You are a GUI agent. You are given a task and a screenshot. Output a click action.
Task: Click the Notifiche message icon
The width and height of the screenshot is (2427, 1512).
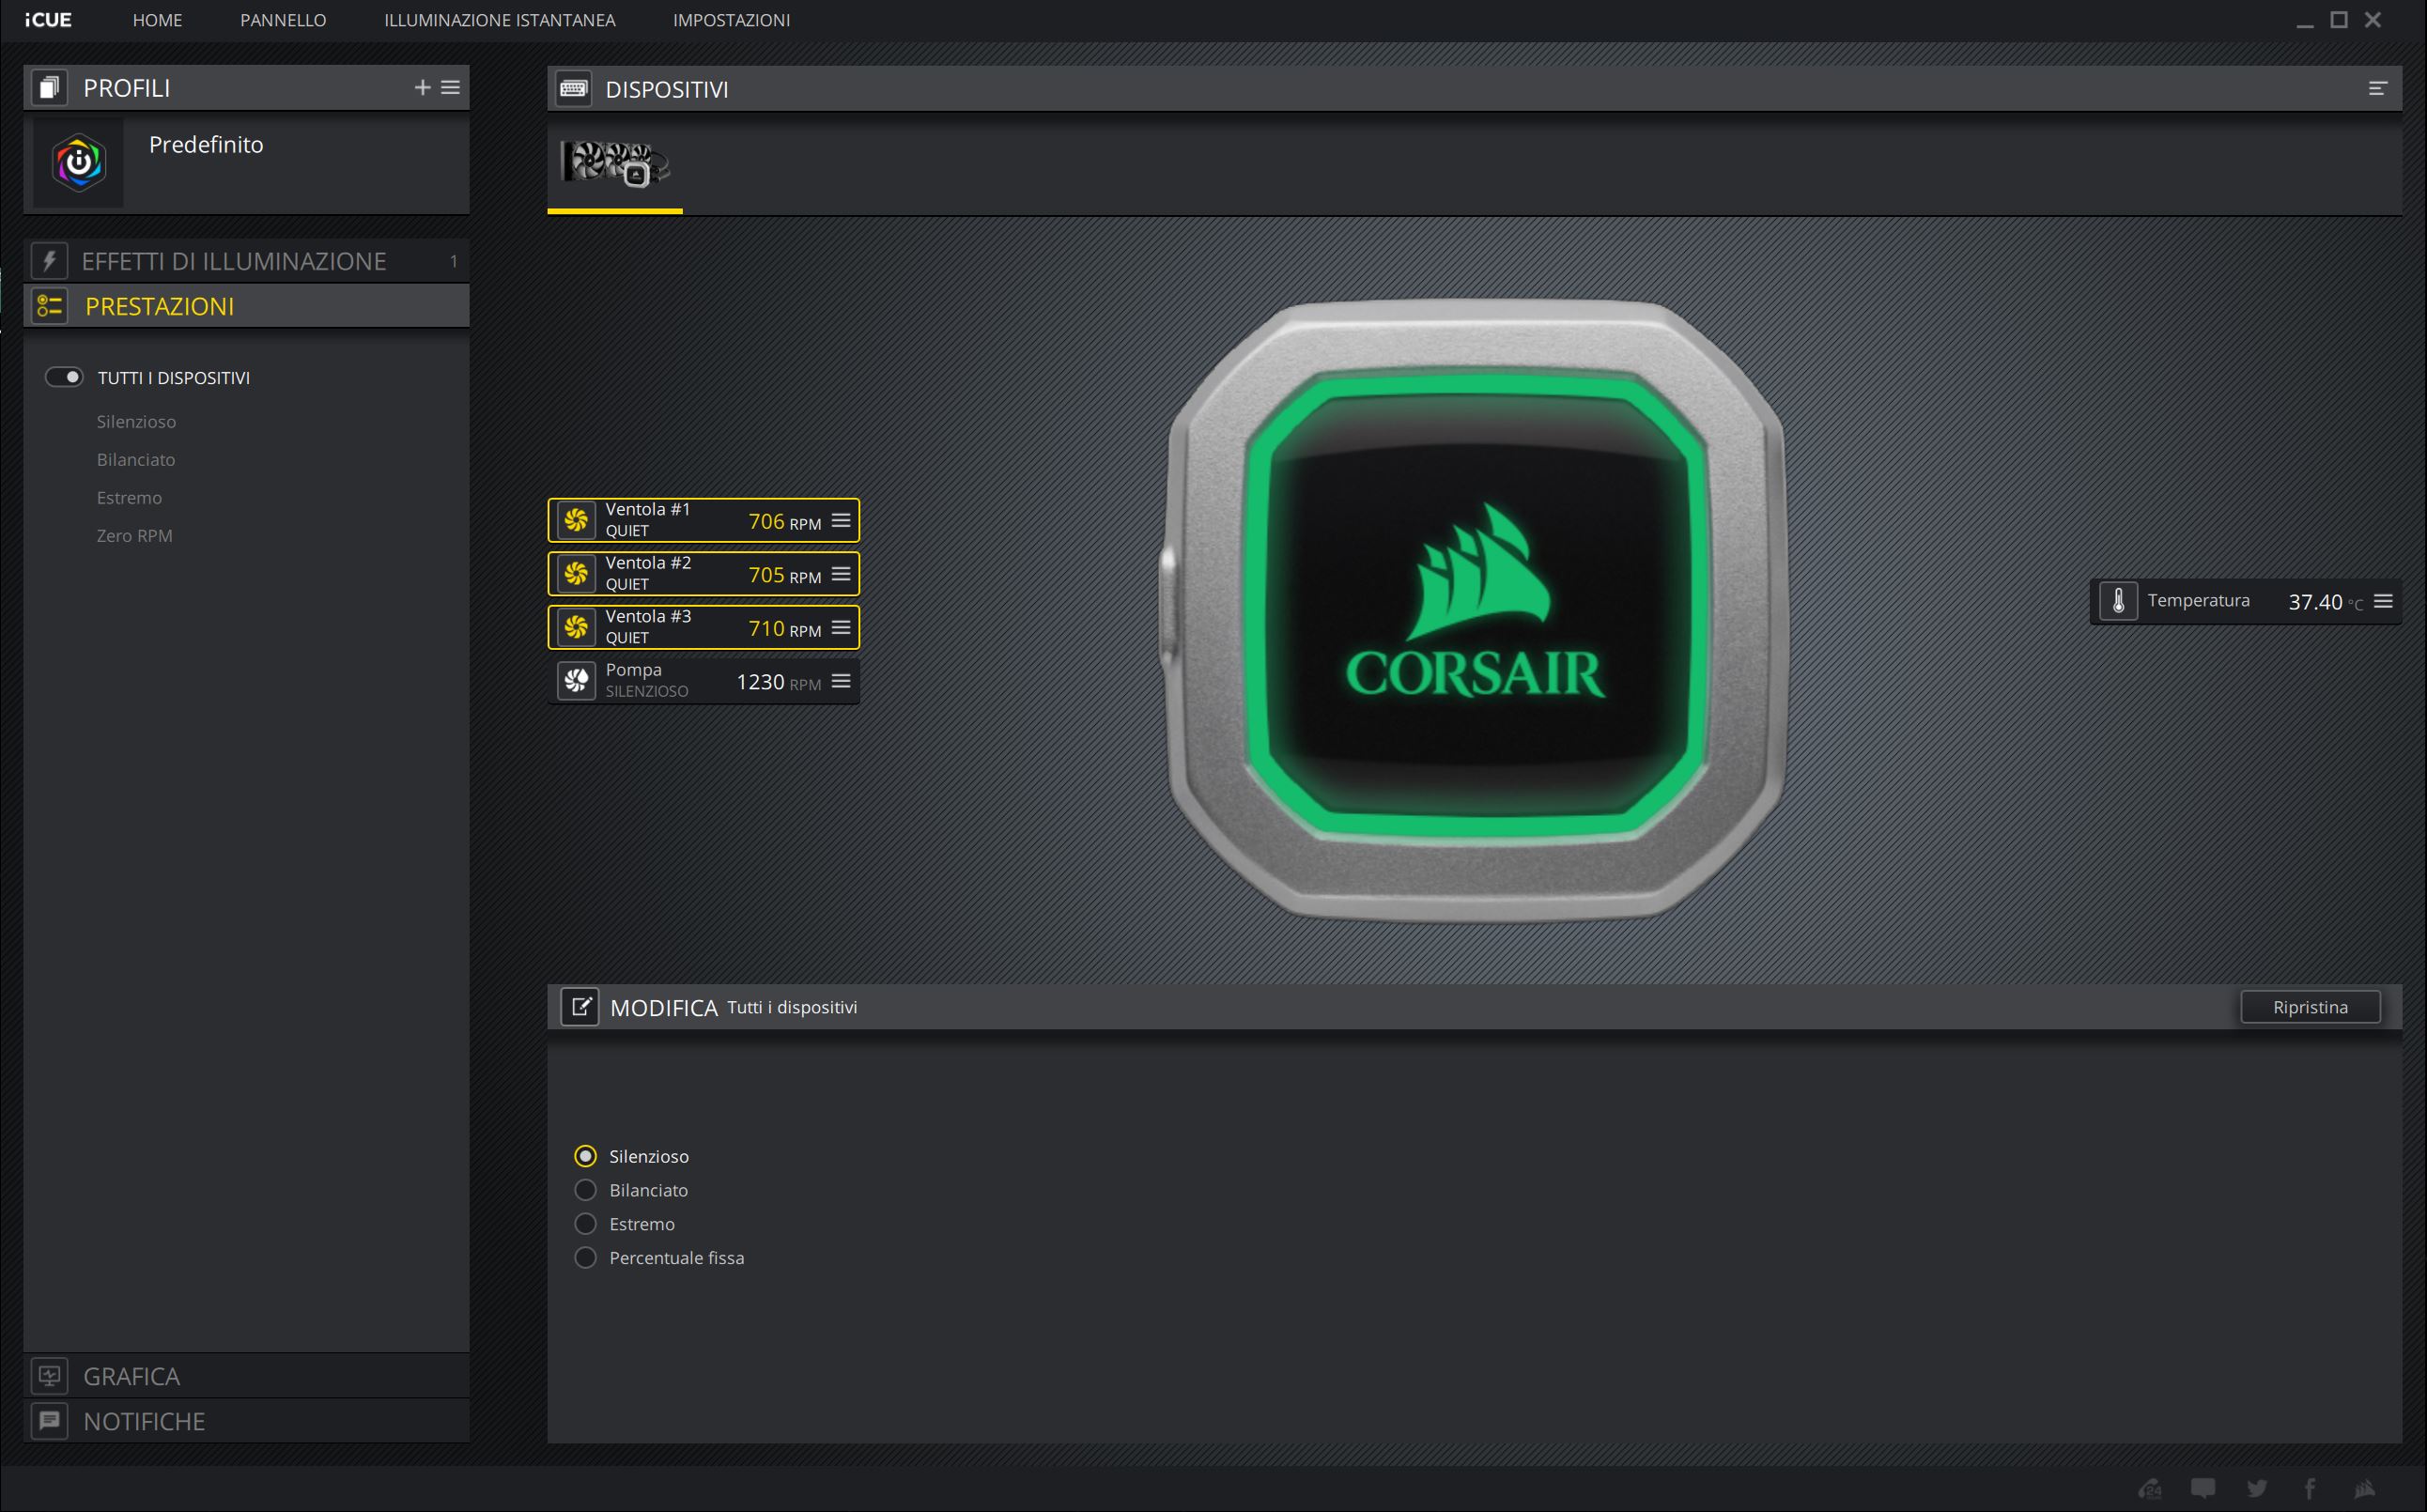click(49, 1421)
